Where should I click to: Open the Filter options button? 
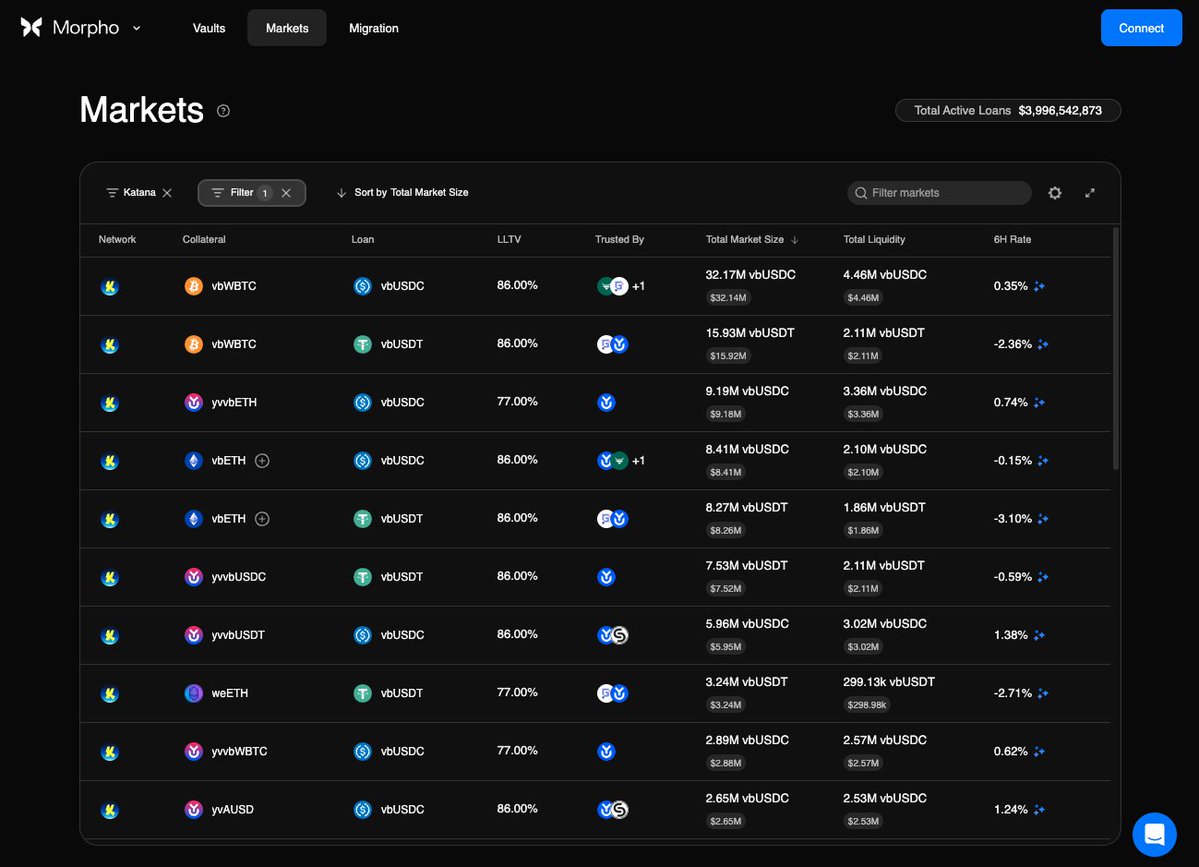pyautogui.click(x=235, y=193)
